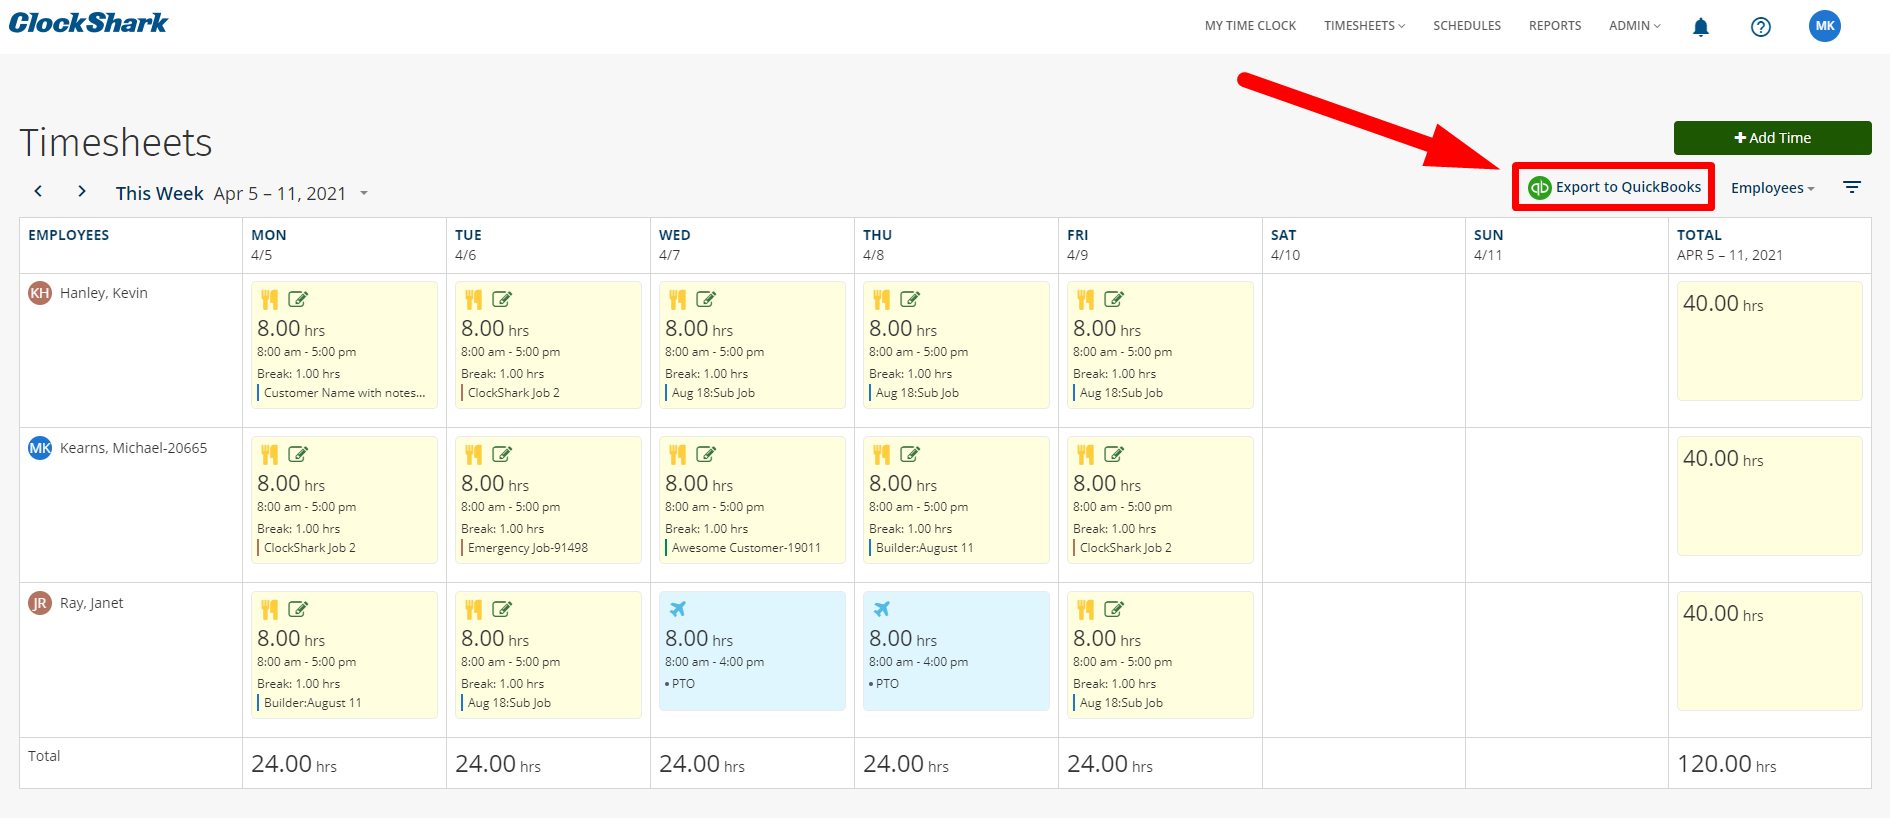Edit Hanley Kevin's Wednesday entry icon
The image size is (1890, 818).
pos(706,299)
